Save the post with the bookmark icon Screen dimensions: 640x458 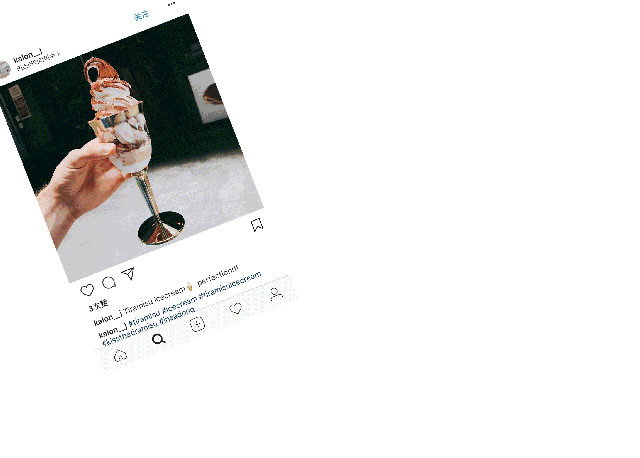(257, 225)
